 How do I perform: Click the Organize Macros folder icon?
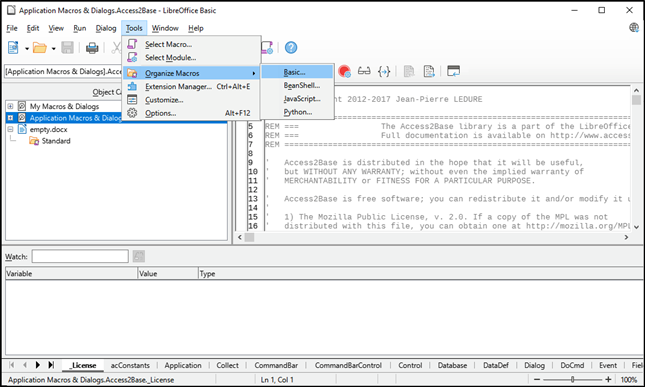132,73
